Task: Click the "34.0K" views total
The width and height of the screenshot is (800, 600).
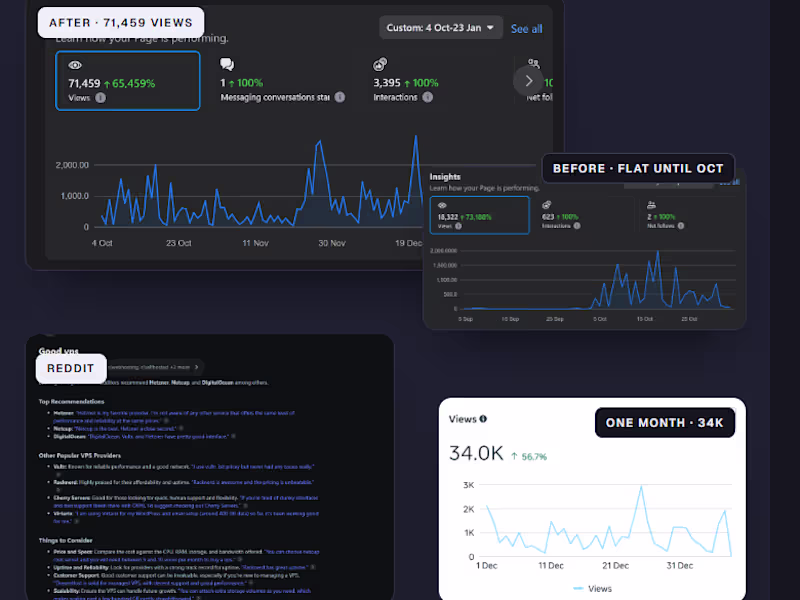Action: pyautogui.click(x=476, y=453)
